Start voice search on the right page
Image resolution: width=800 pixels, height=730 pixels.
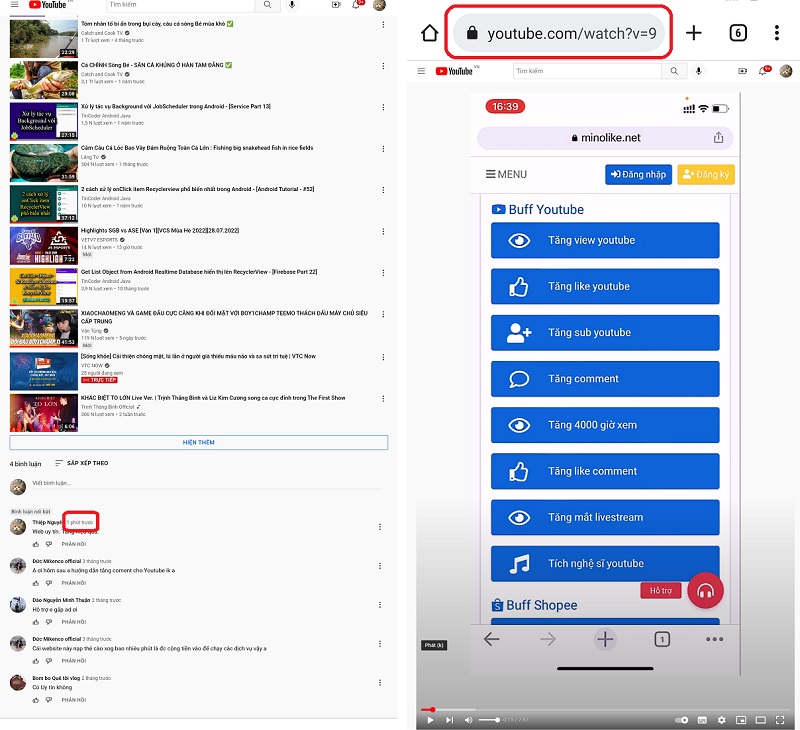pyautogui.click(x=698, y=71)
